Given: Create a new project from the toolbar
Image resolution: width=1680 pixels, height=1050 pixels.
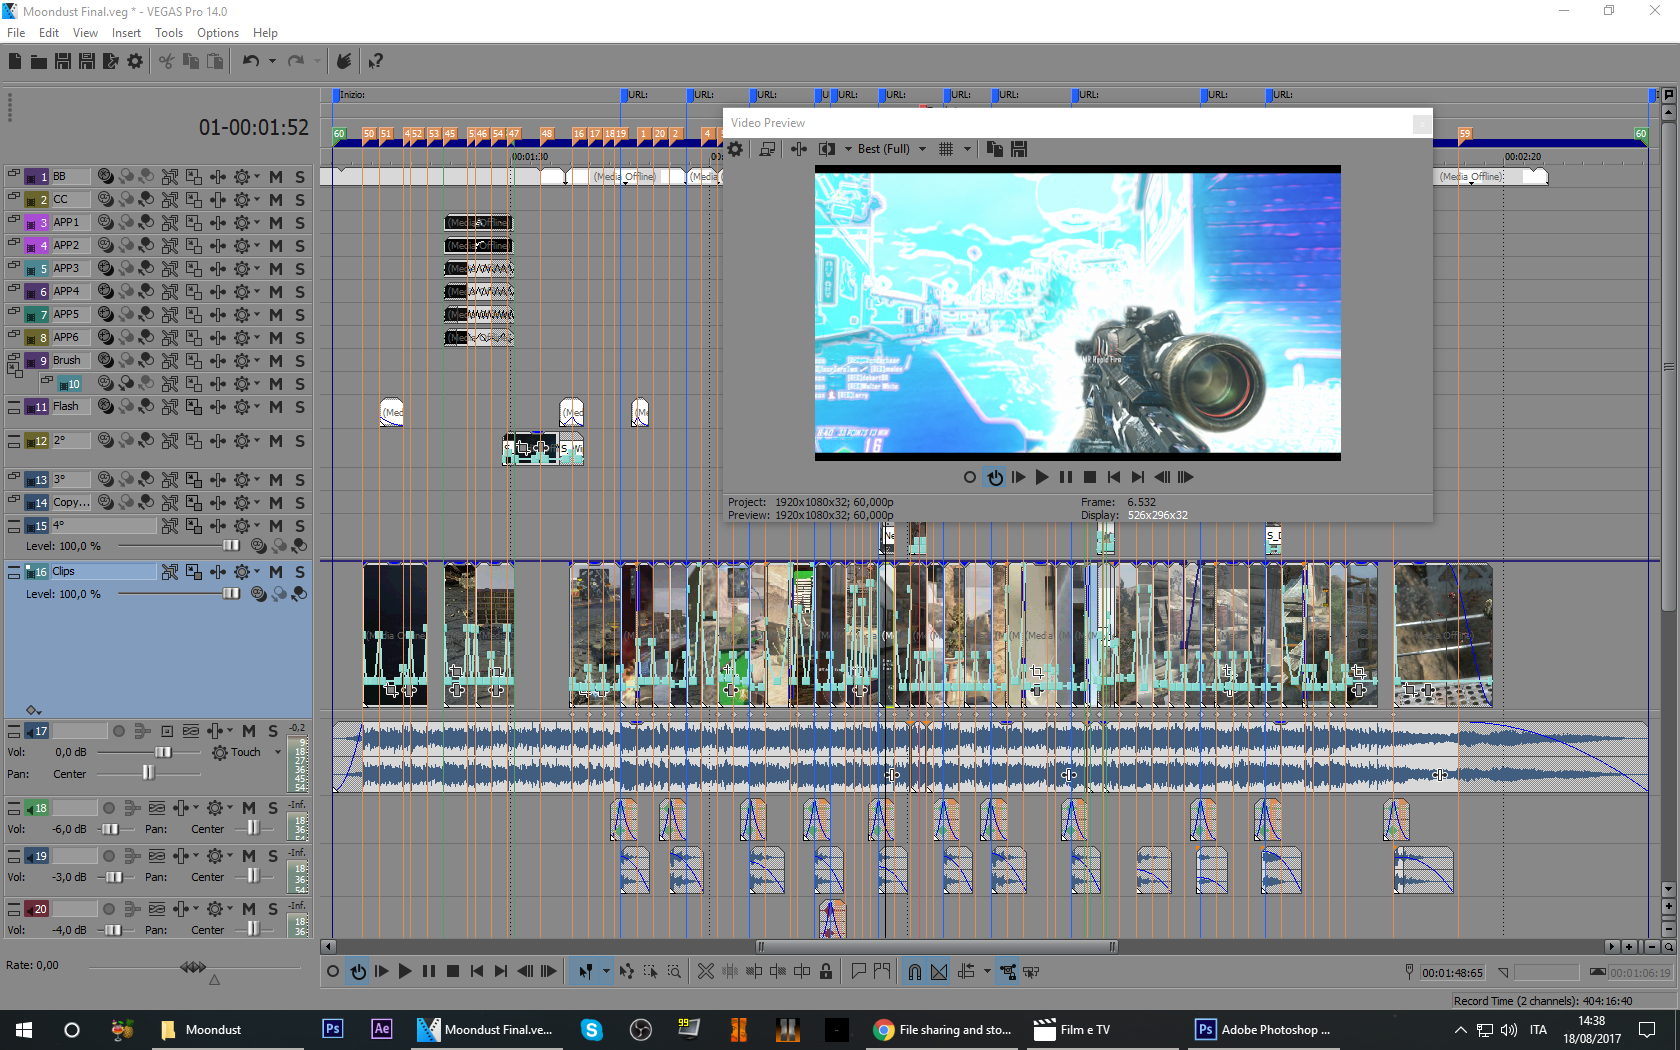Looking at the screenshot, I should pyautogui.click(x=14, y=61).
